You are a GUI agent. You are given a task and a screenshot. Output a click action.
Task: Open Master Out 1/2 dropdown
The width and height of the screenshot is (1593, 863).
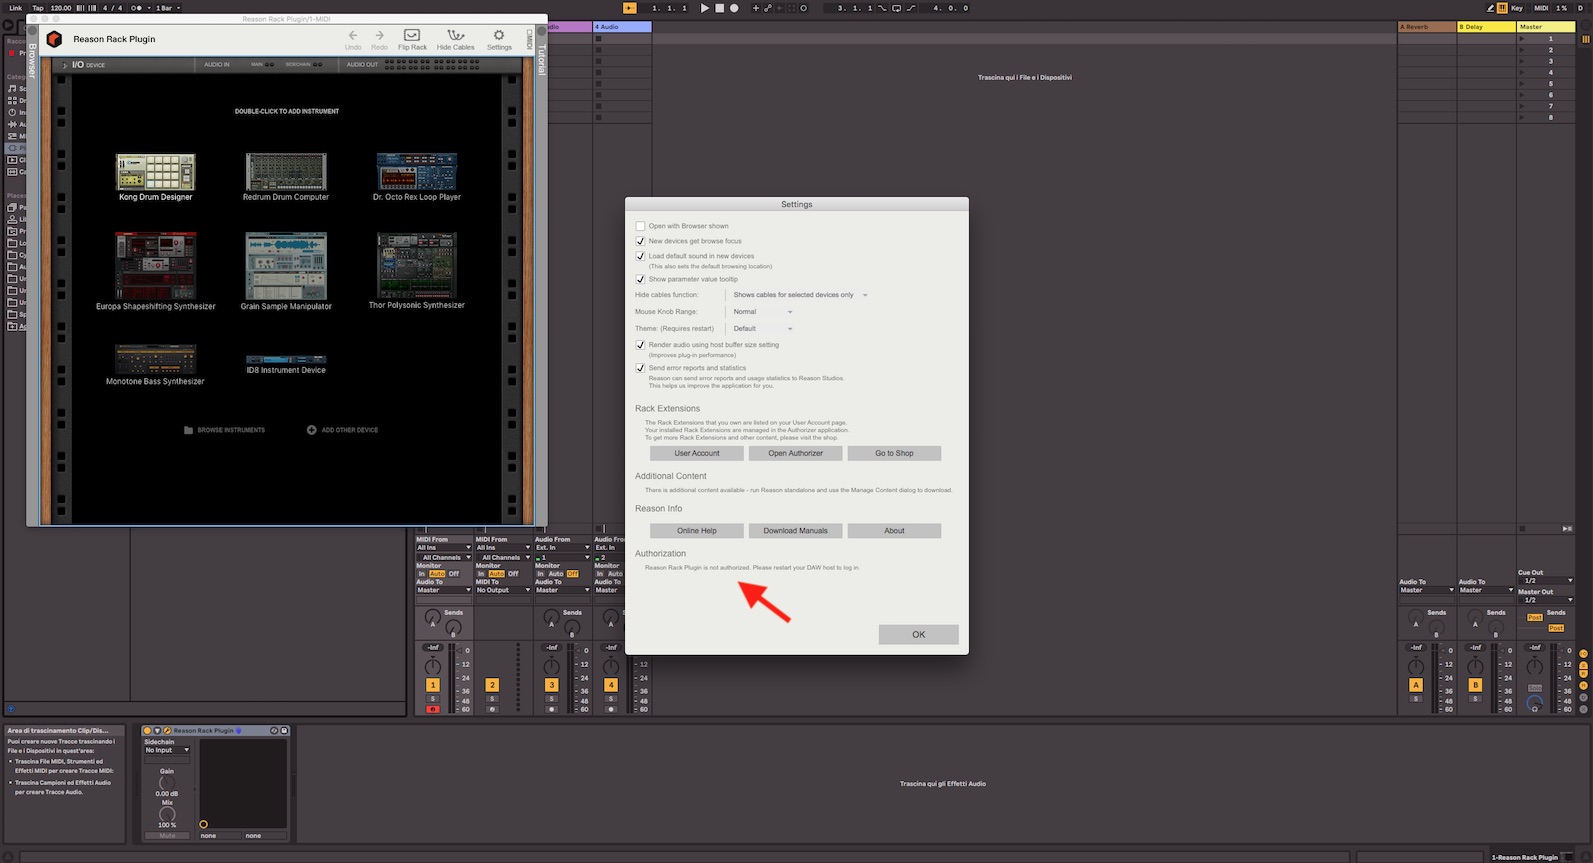coord(1546,600)
